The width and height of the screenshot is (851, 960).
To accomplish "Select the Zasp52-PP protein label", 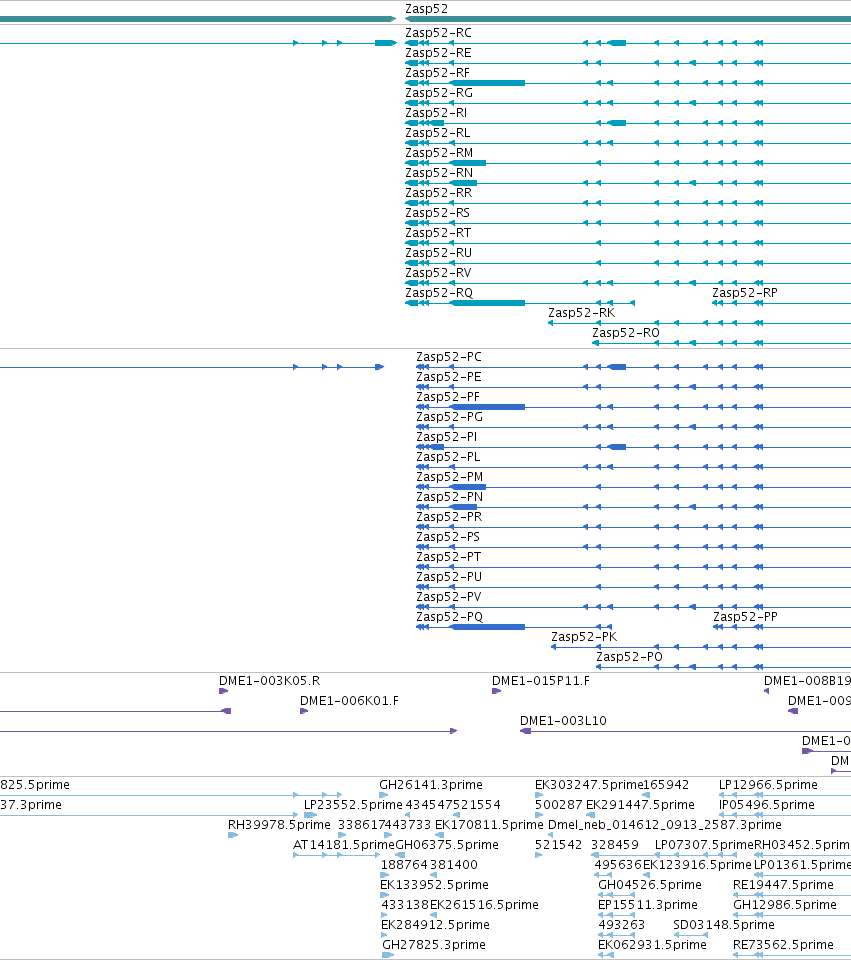I will [x=745, y=617].
